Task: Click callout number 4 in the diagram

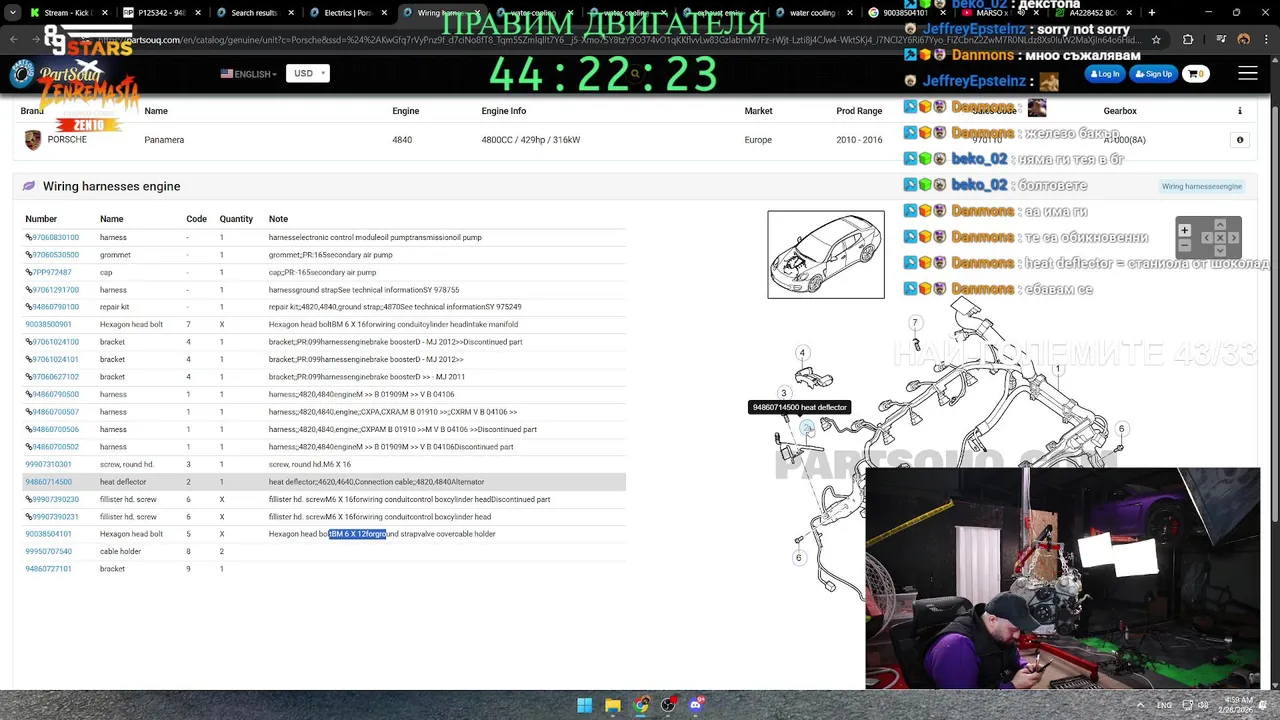Action: (802, 353)
